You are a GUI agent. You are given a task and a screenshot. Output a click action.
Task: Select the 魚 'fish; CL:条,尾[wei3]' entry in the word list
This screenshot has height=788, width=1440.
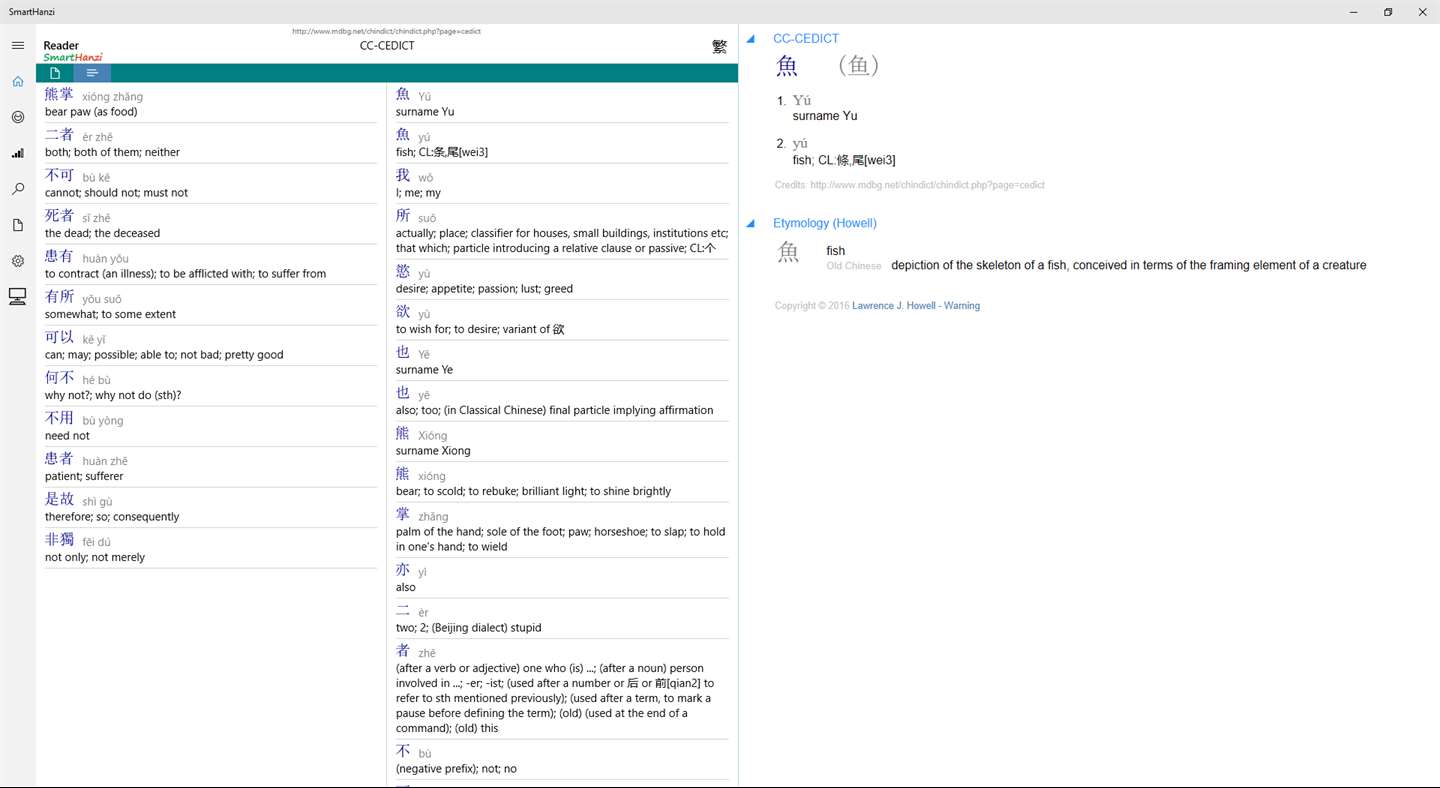562,143
